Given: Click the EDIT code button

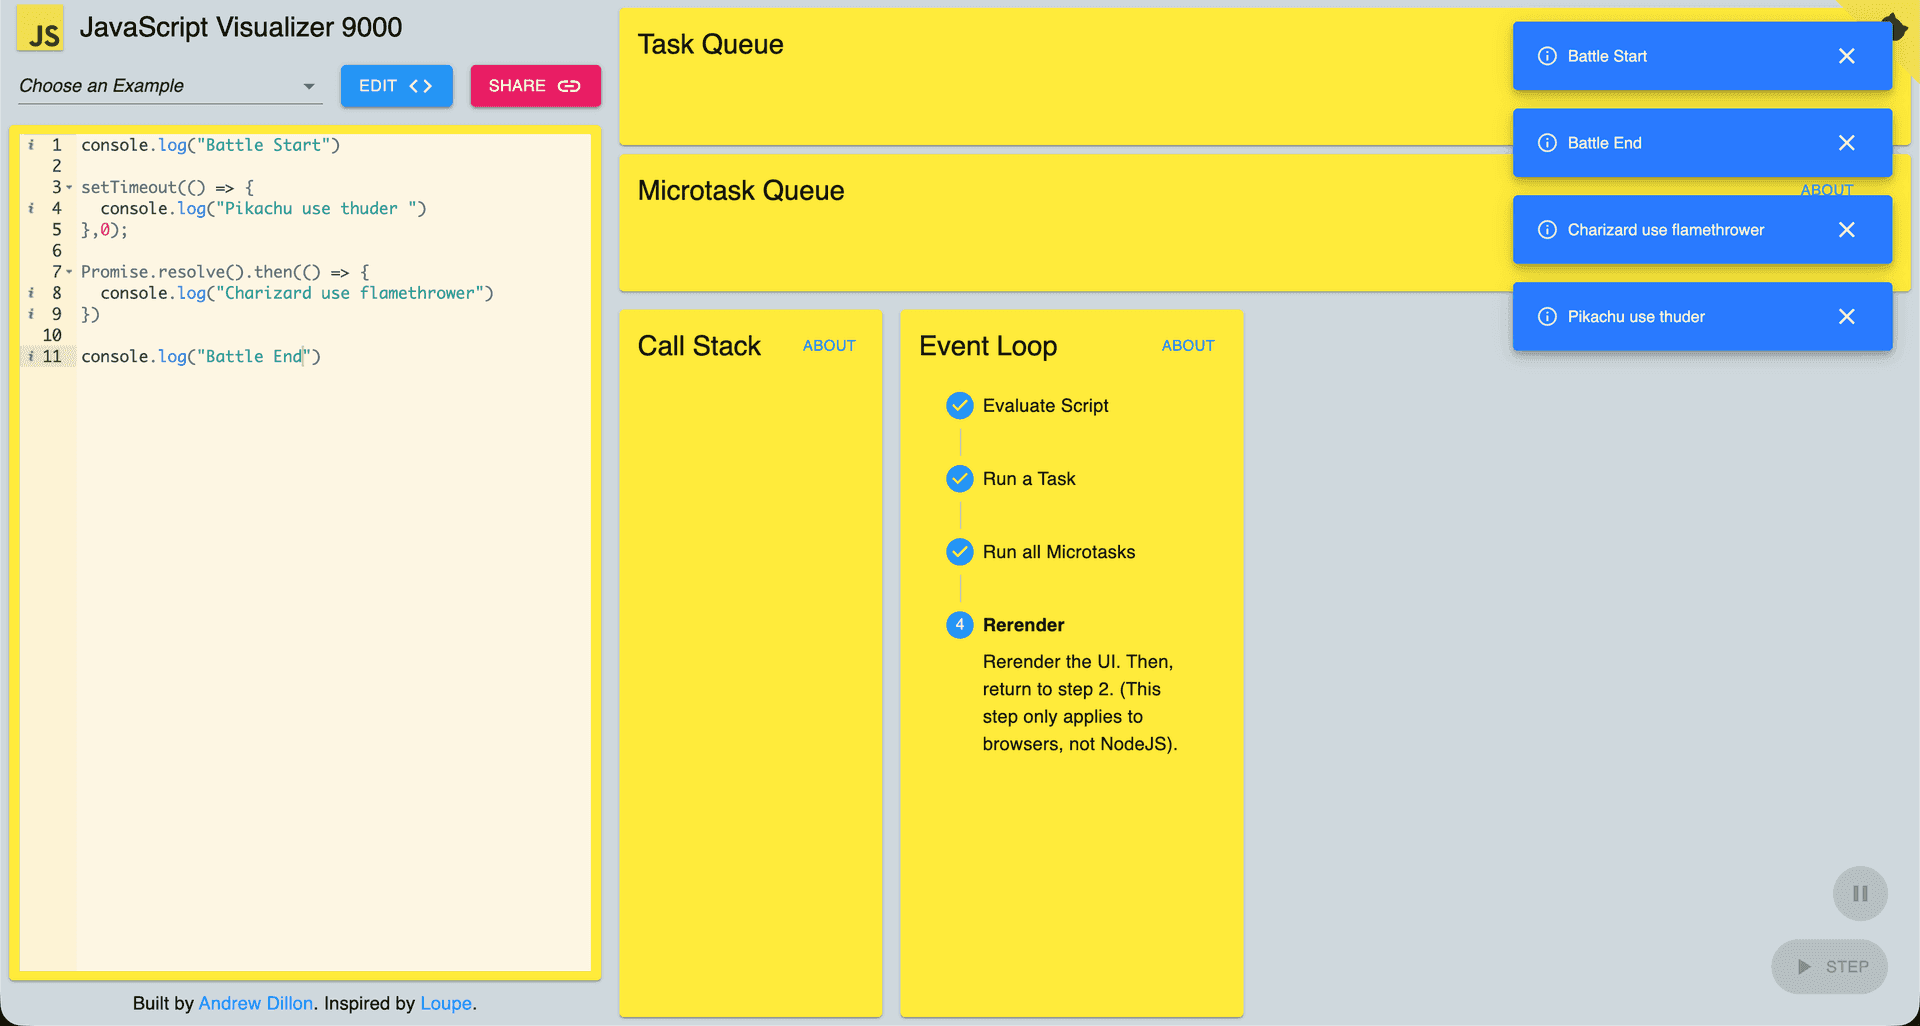Looking at the screenshot, I should coord(396,86).
